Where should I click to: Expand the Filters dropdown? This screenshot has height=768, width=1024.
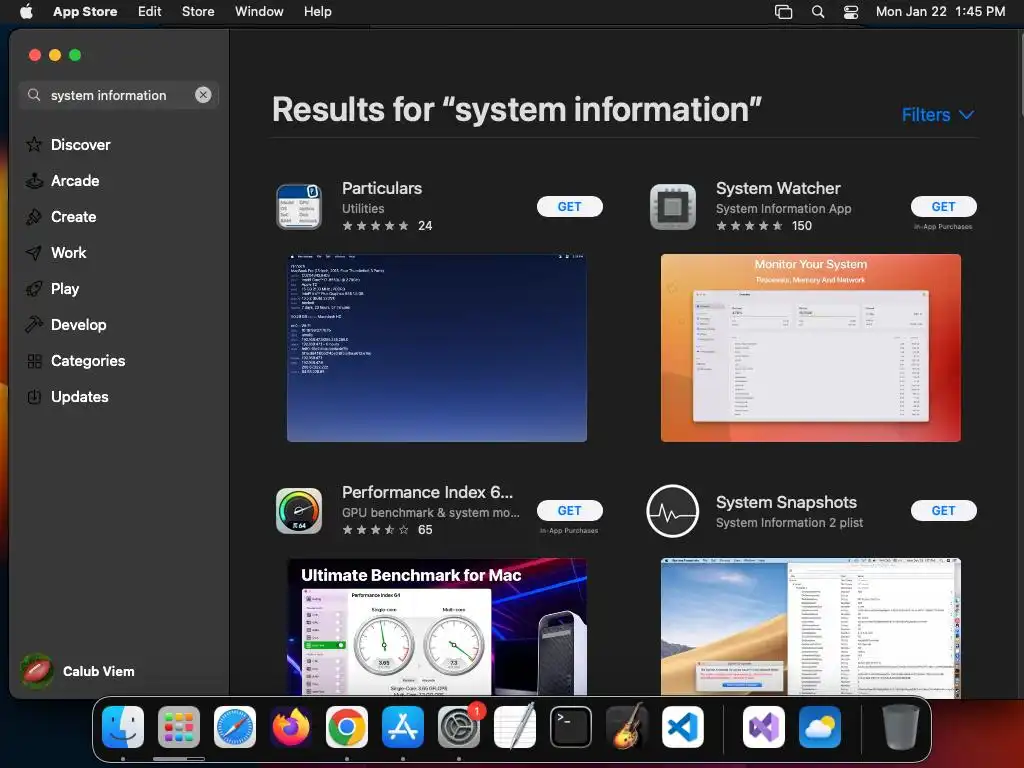click(x=937, y=115)
